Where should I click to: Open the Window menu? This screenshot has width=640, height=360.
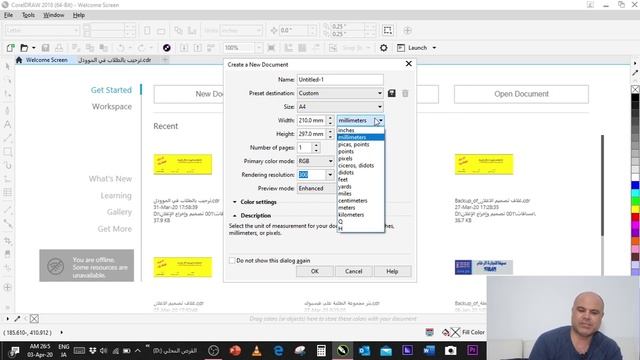click(x=53, y=15)
